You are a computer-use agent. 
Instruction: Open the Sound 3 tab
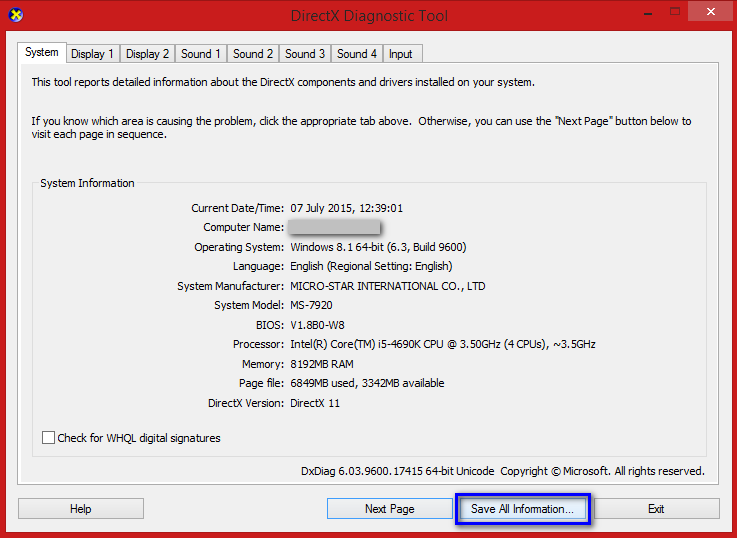point(305,54)
